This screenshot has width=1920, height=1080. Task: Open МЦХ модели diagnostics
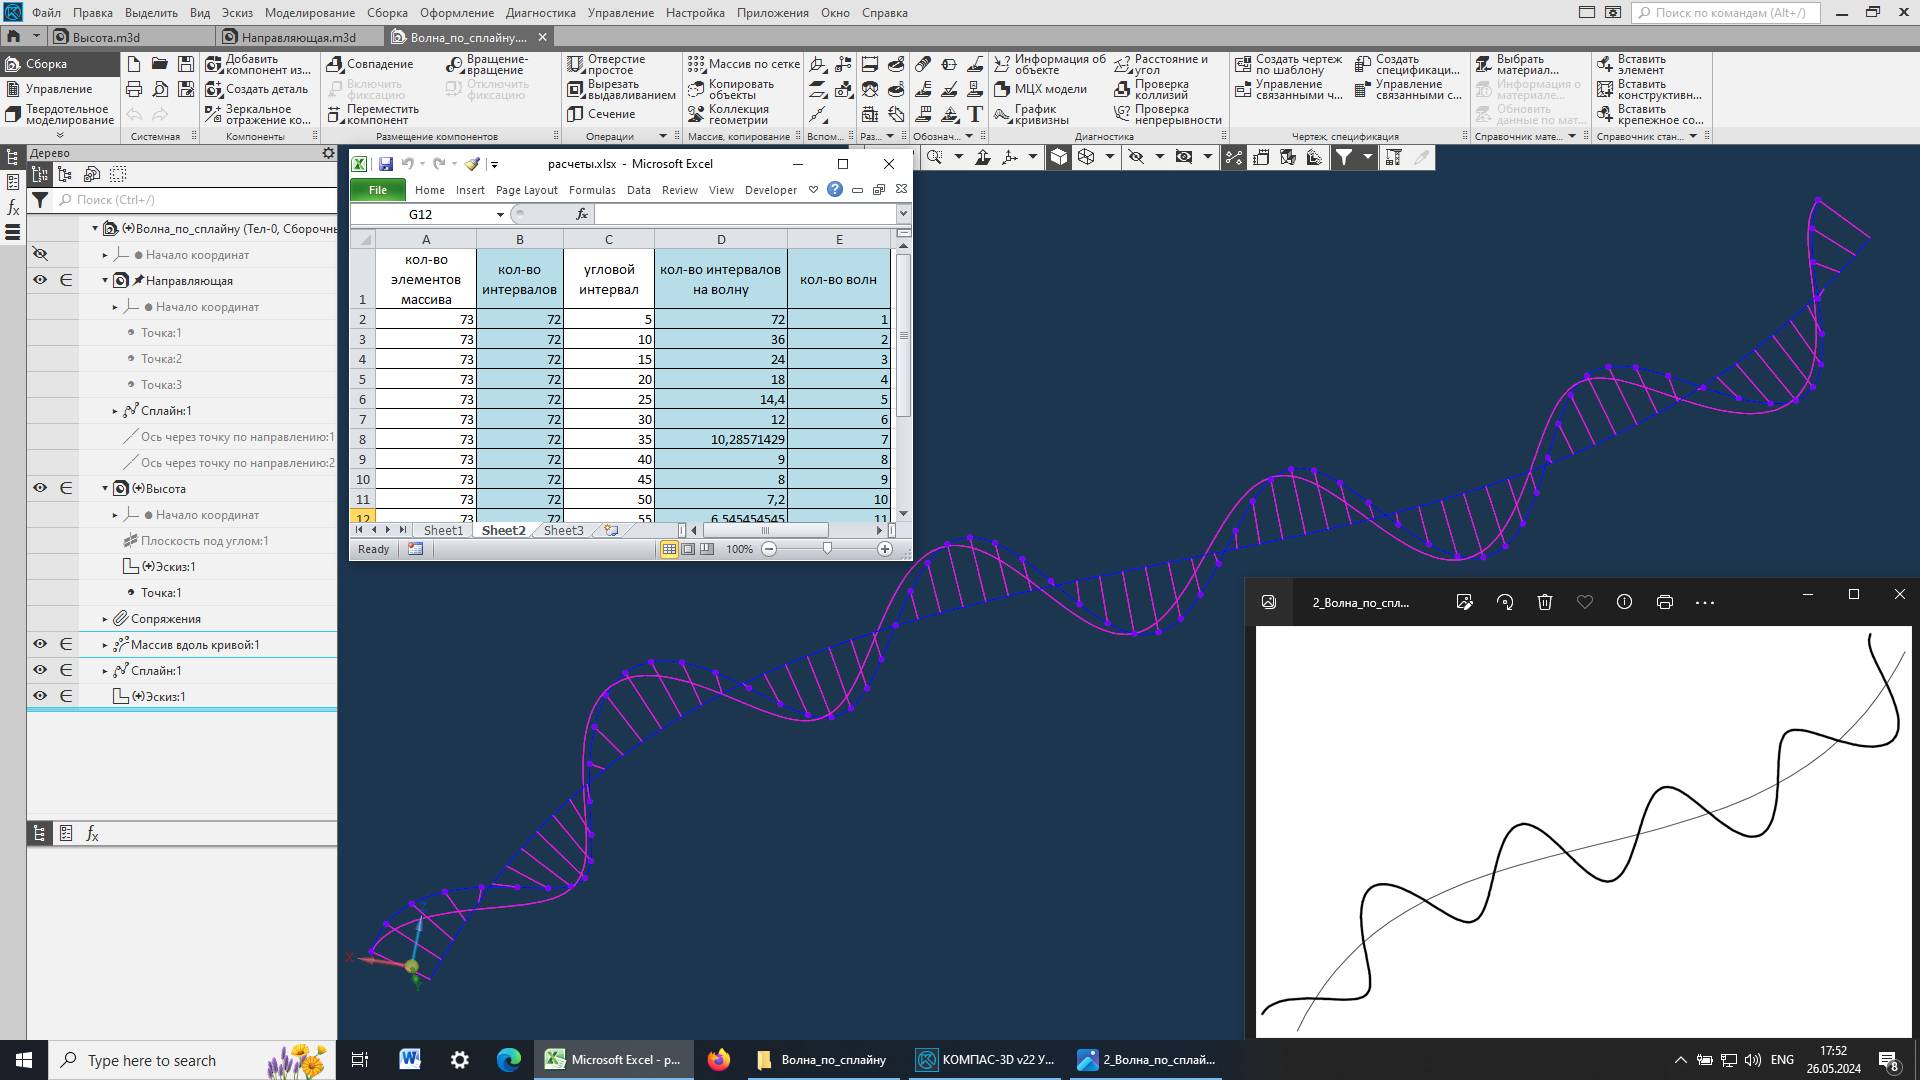[x=1040, y=89]
